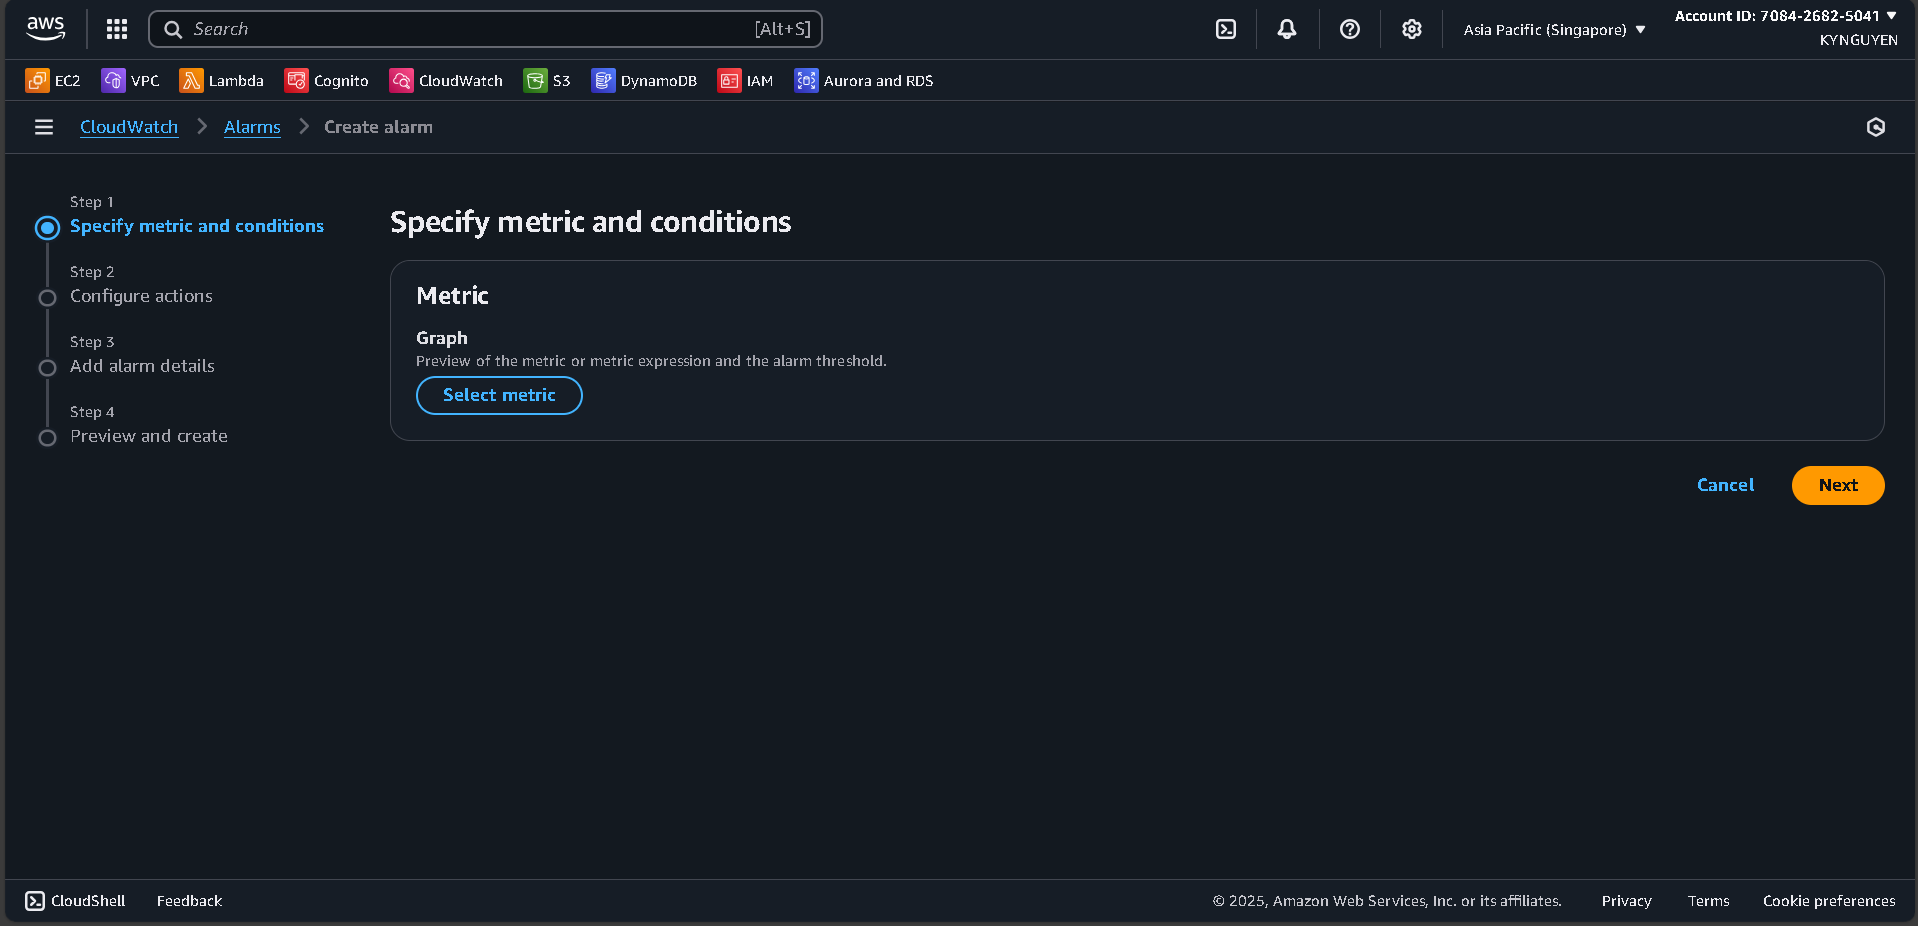Viewport: 1918px width, 926px height.
Task: Open the Asia Pacific (Singapore) region dropdown
Action: point(1551,29)
